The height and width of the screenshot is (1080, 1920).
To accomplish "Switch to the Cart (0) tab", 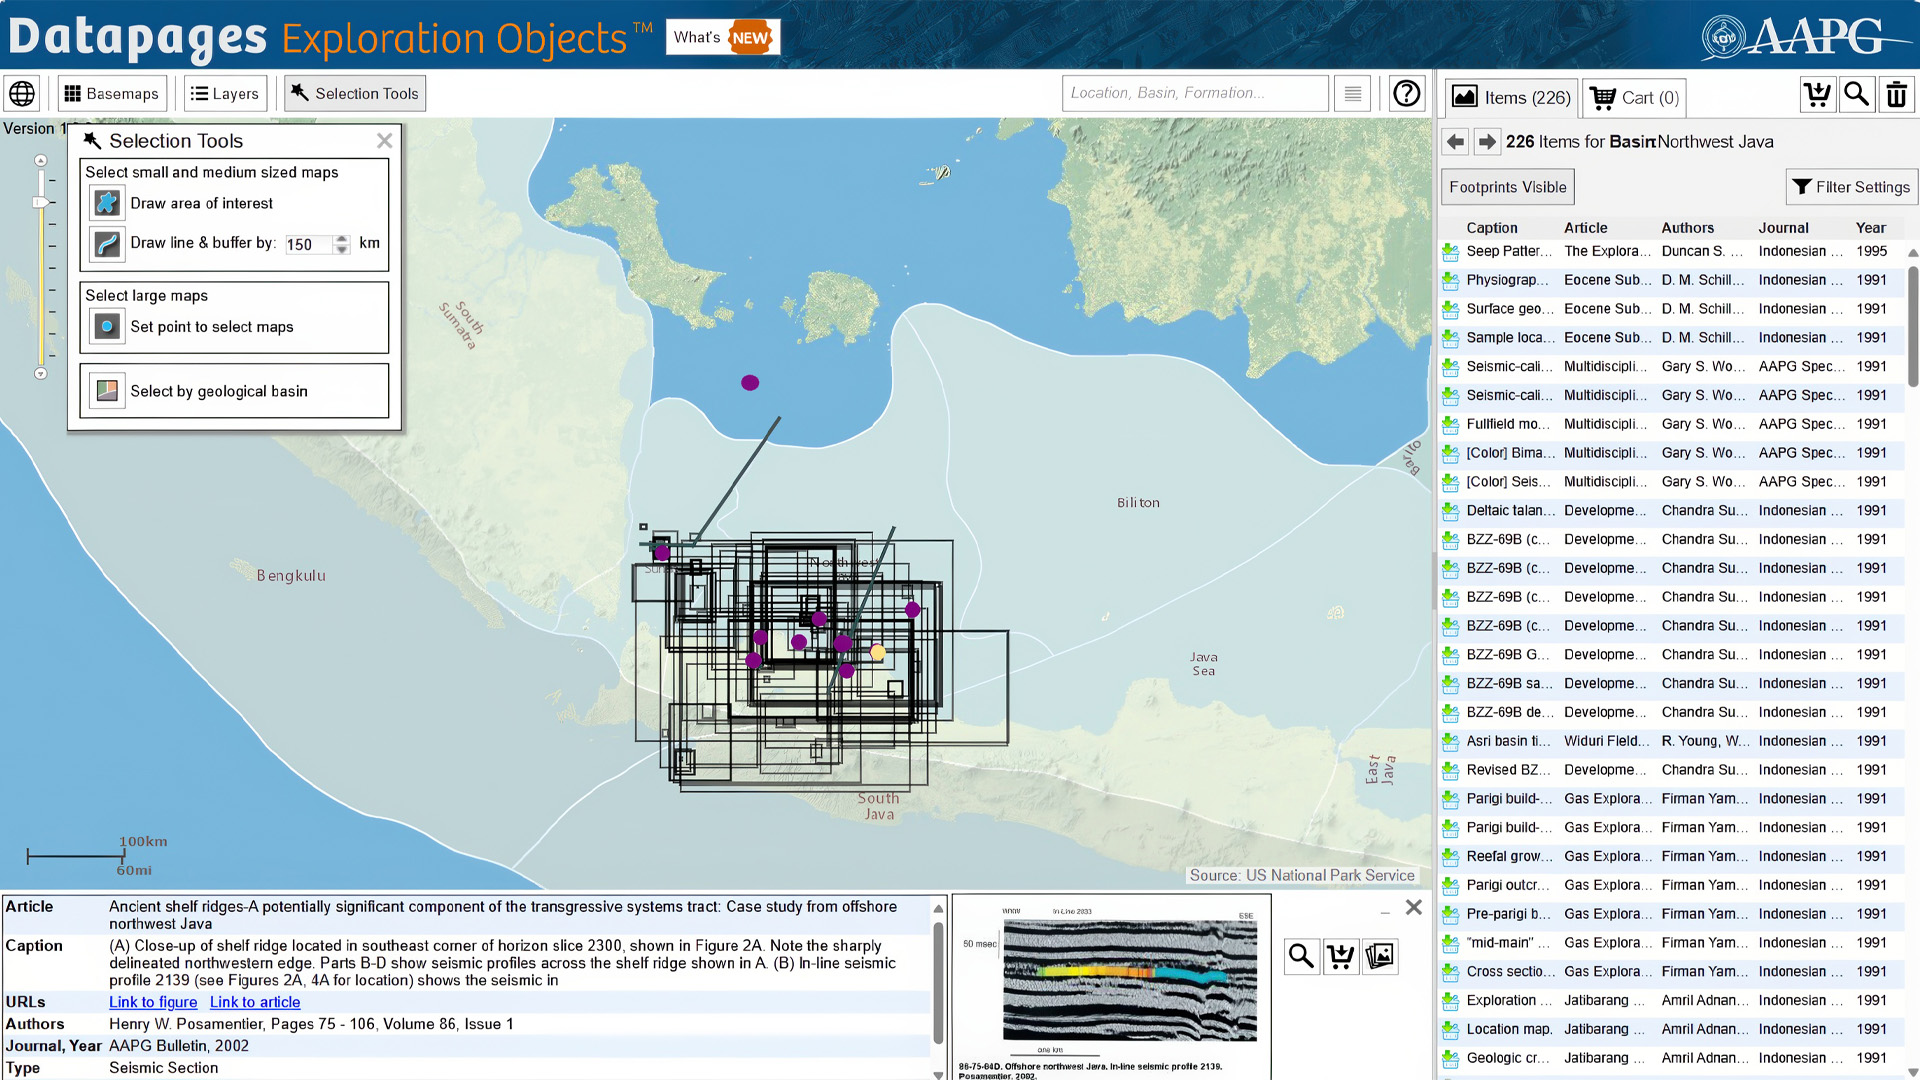I will (1634, 98).
